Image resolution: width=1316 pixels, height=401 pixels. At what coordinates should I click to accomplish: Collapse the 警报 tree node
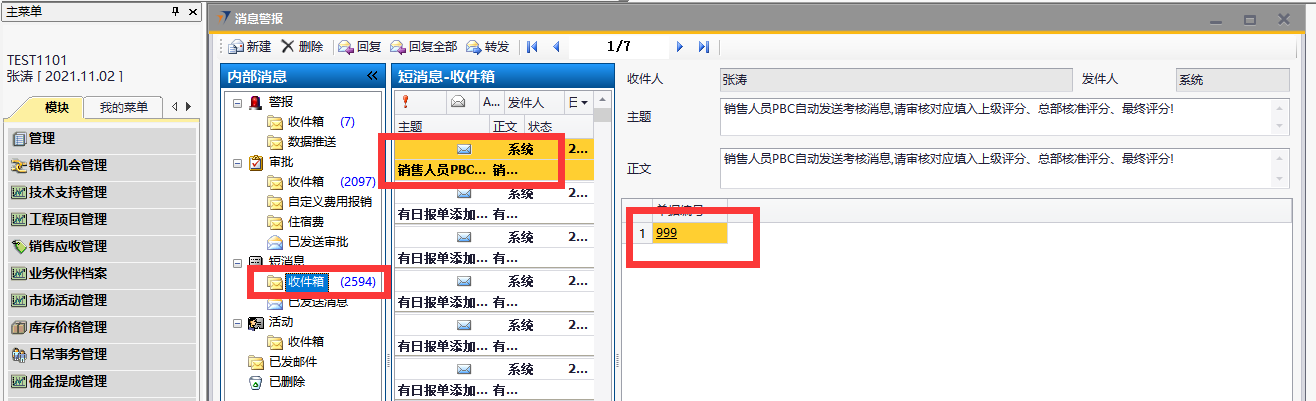[x=237, y=102]
